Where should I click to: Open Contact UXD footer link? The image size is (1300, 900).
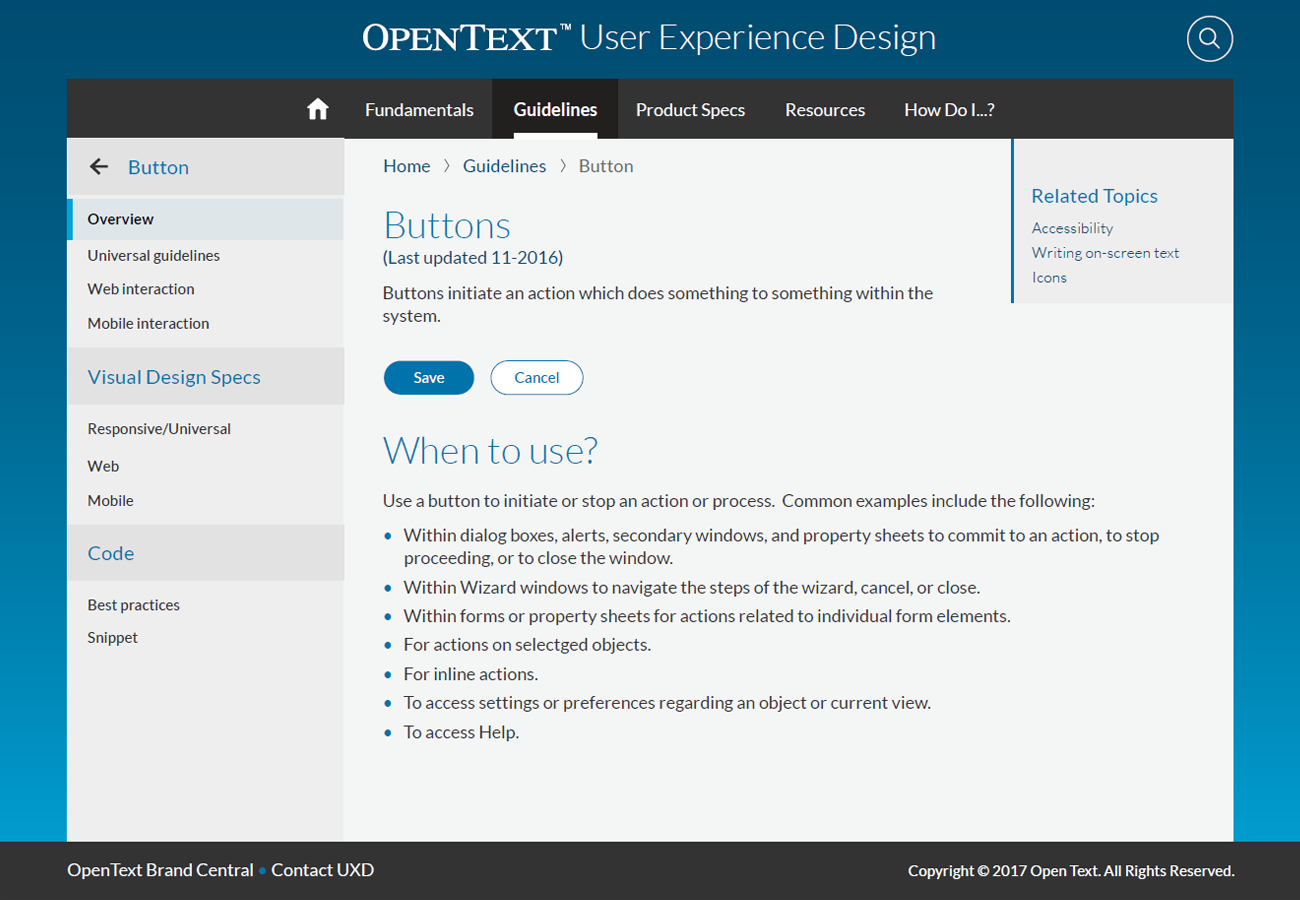tap(322, 870)
